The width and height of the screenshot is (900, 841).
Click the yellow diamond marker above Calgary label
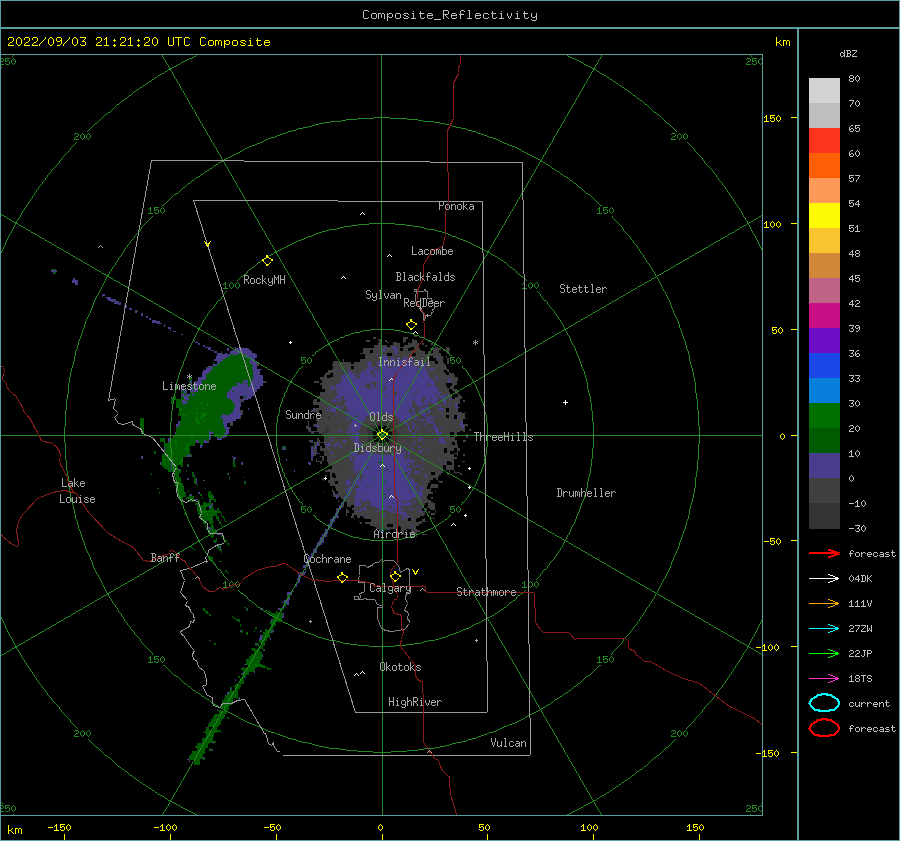pyautogui.click(x=395, y=576)
